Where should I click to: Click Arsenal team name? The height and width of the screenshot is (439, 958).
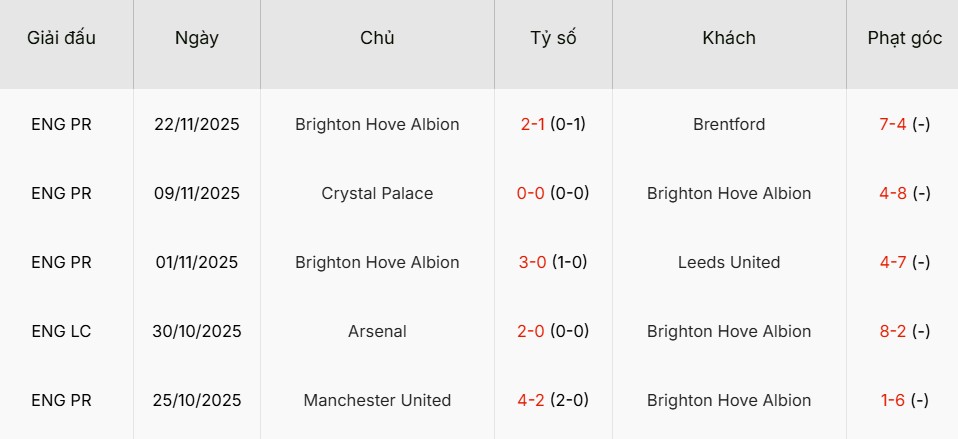click(377, 332)
